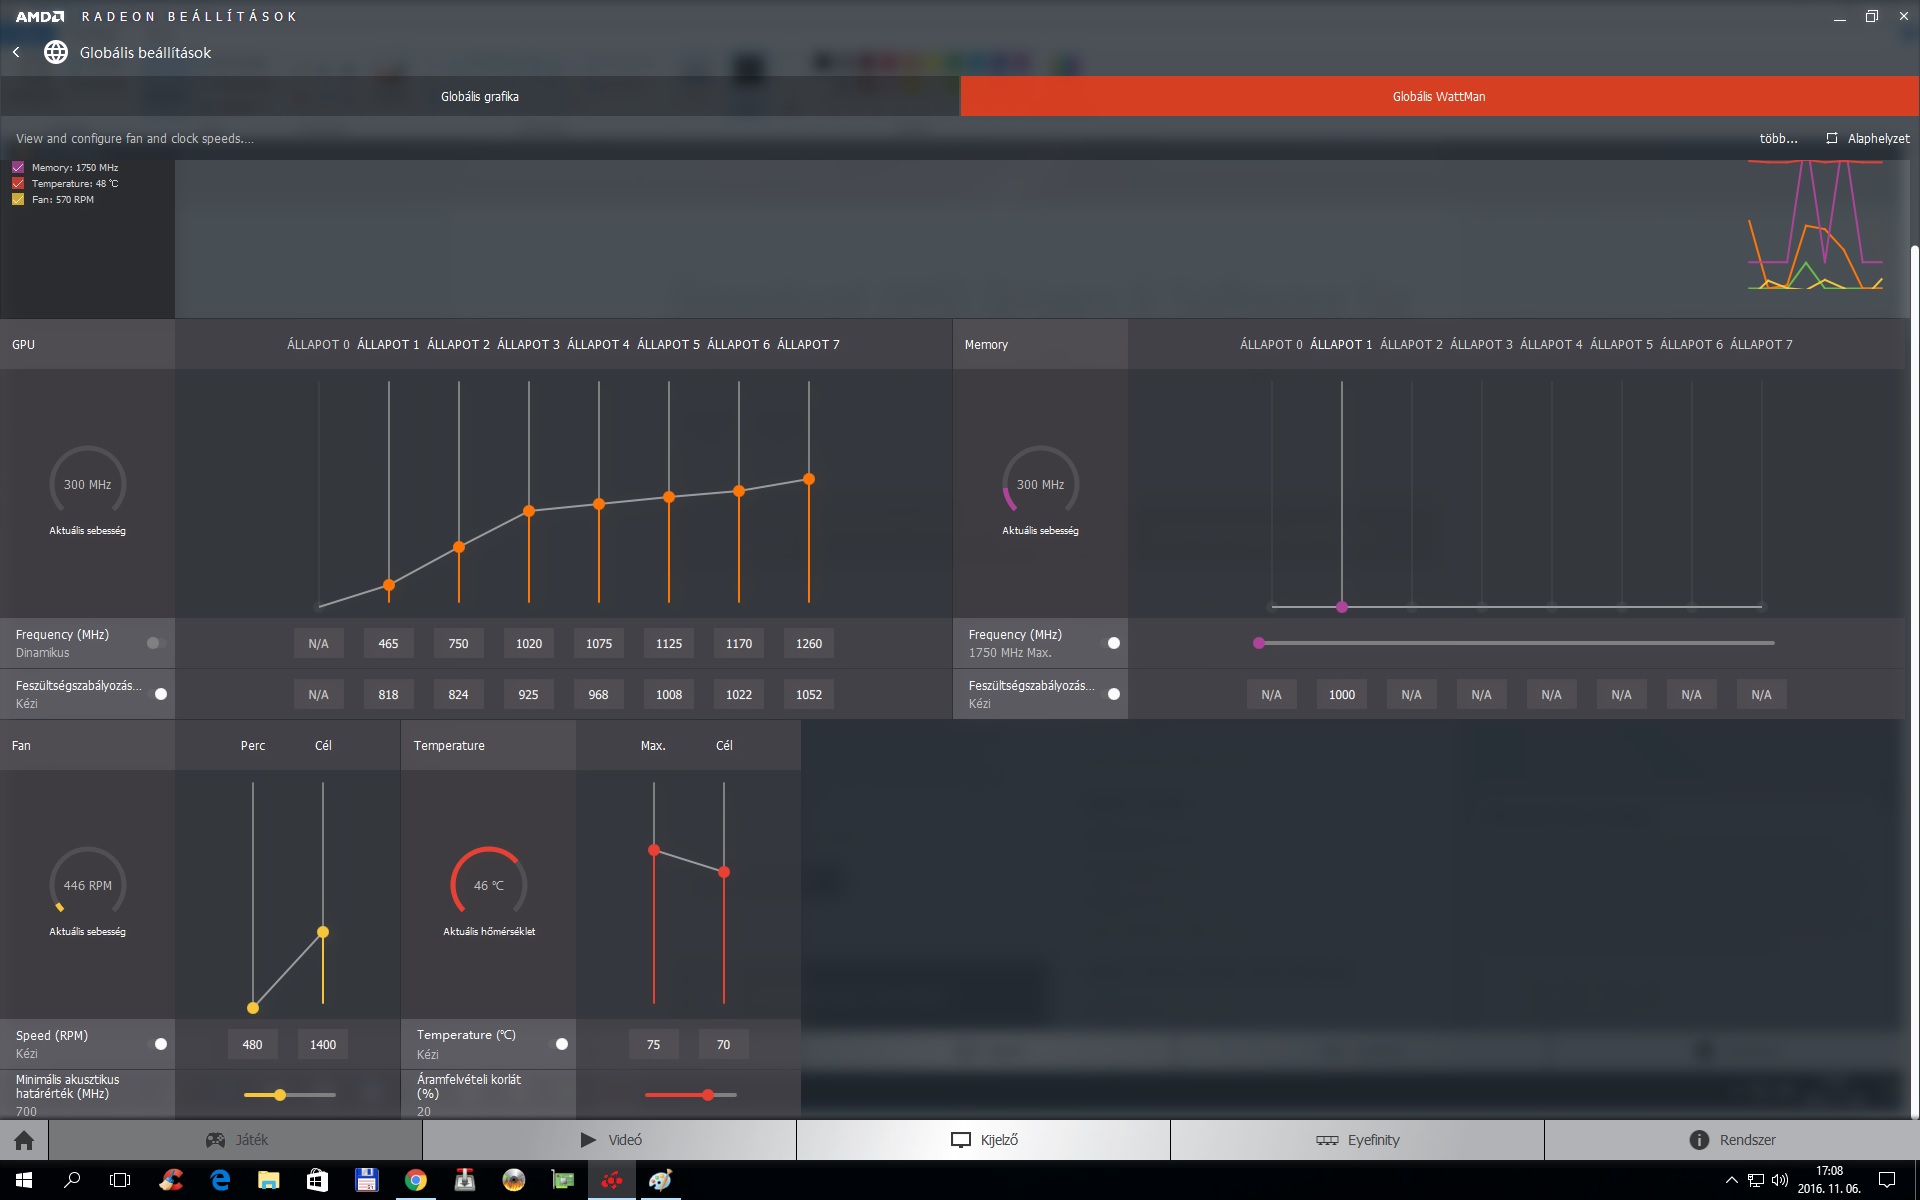Click Max. temperature curve point
The image size is (1920, 1200).
coord(654,850)
